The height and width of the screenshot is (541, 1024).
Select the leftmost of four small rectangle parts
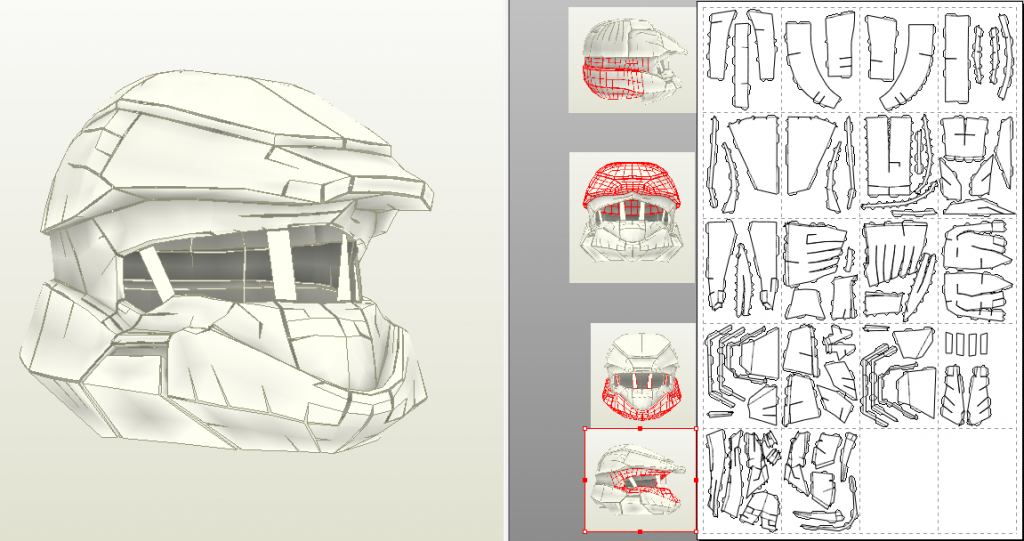click(x=950, y=344)
